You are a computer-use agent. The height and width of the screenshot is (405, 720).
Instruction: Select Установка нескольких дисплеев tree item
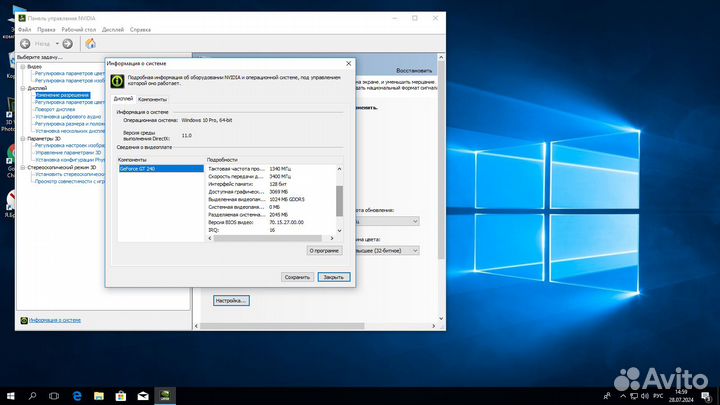[70, 131]
